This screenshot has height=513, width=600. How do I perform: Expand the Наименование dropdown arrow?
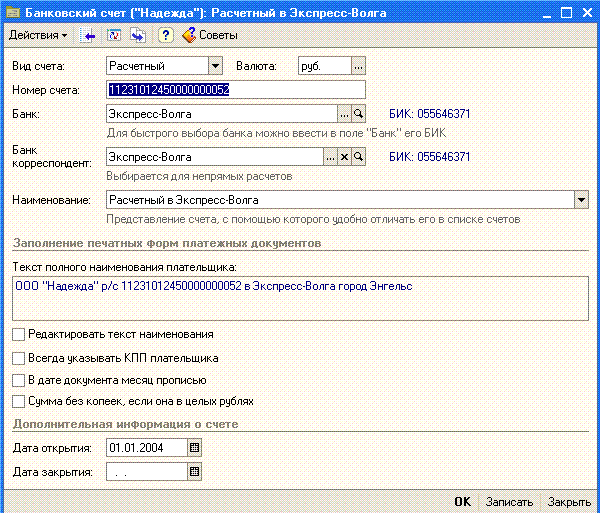tap(581, 200)
